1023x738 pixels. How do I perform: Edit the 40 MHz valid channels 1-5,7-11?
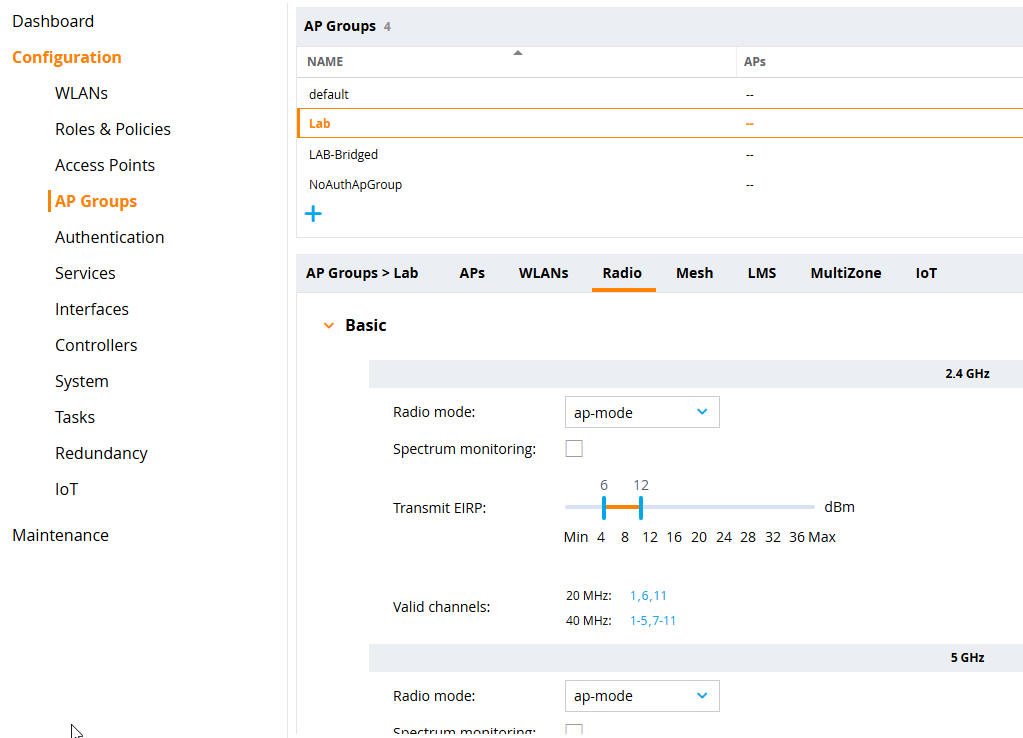click(653, 621)
